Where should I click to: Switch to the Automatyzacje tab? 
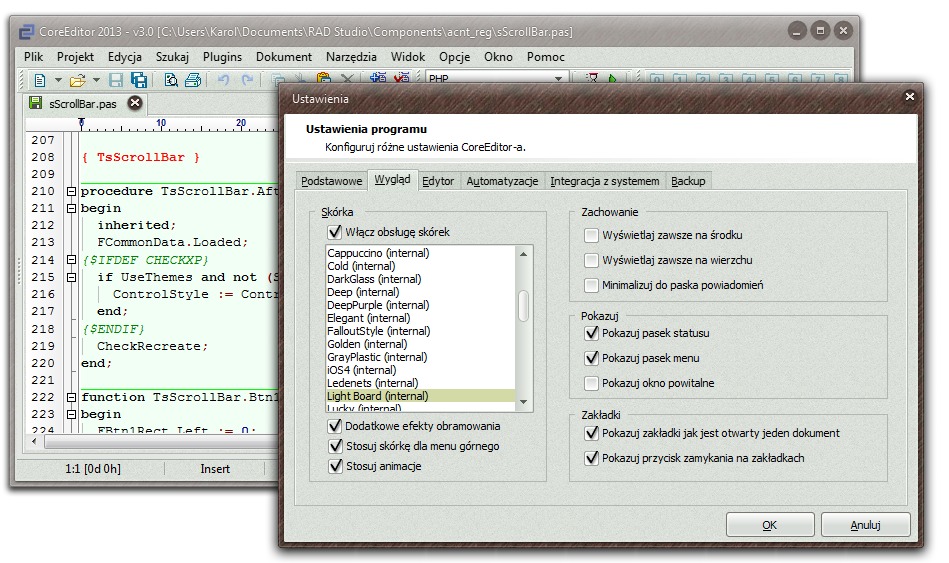coord(502,181)
